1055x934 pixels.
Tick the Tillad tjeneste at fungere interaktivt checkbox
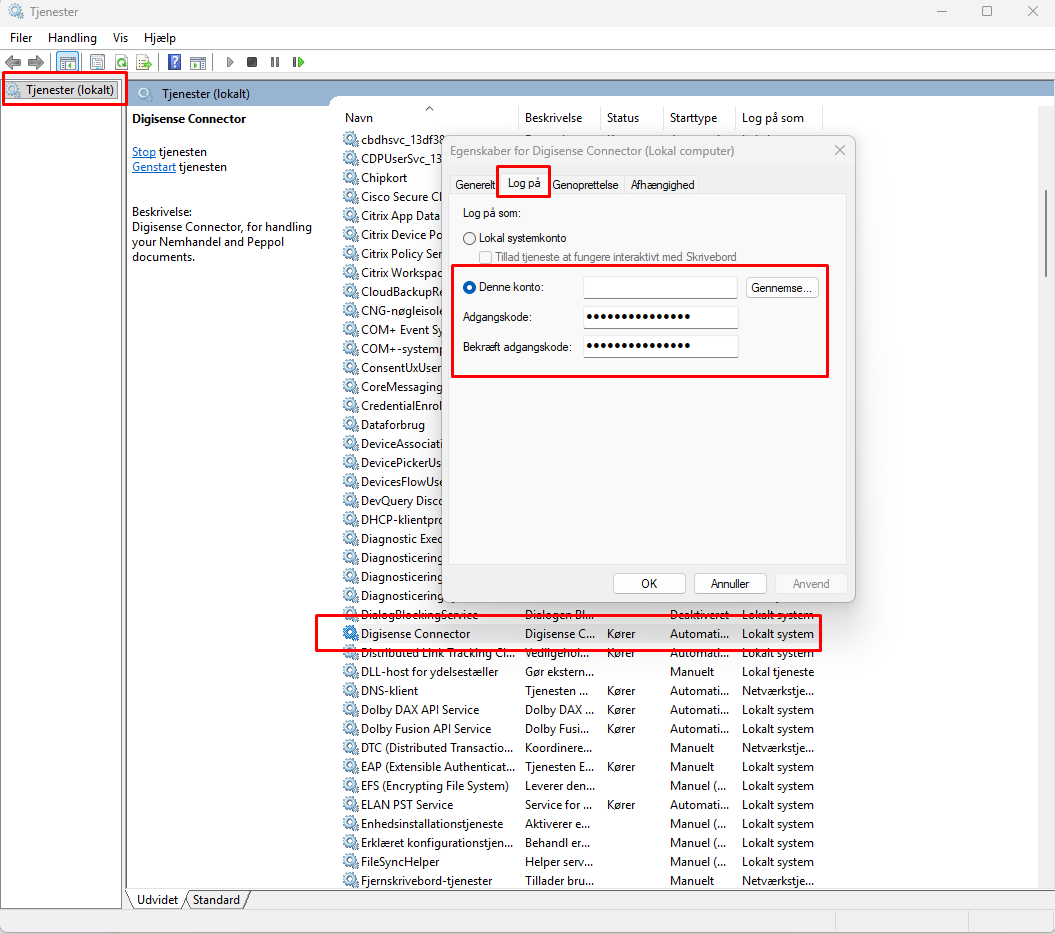coord(485,257)
